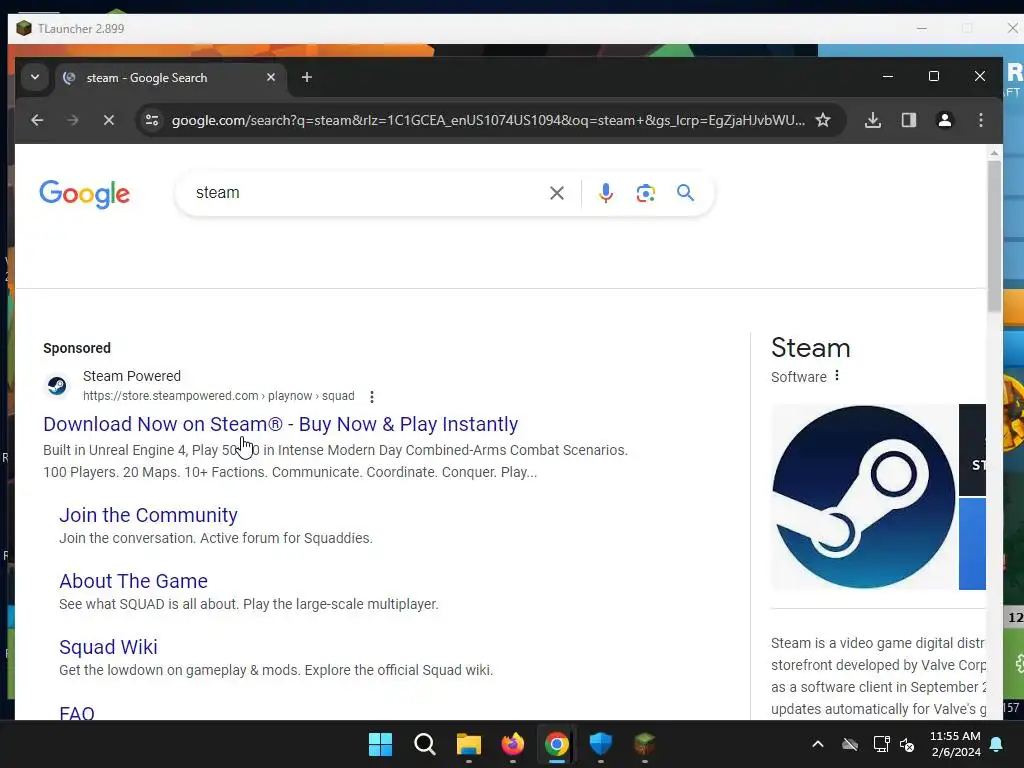Screen dimensions: 1024x768
Task: Open ad options three-dot menu
Action: pos(372,396)
